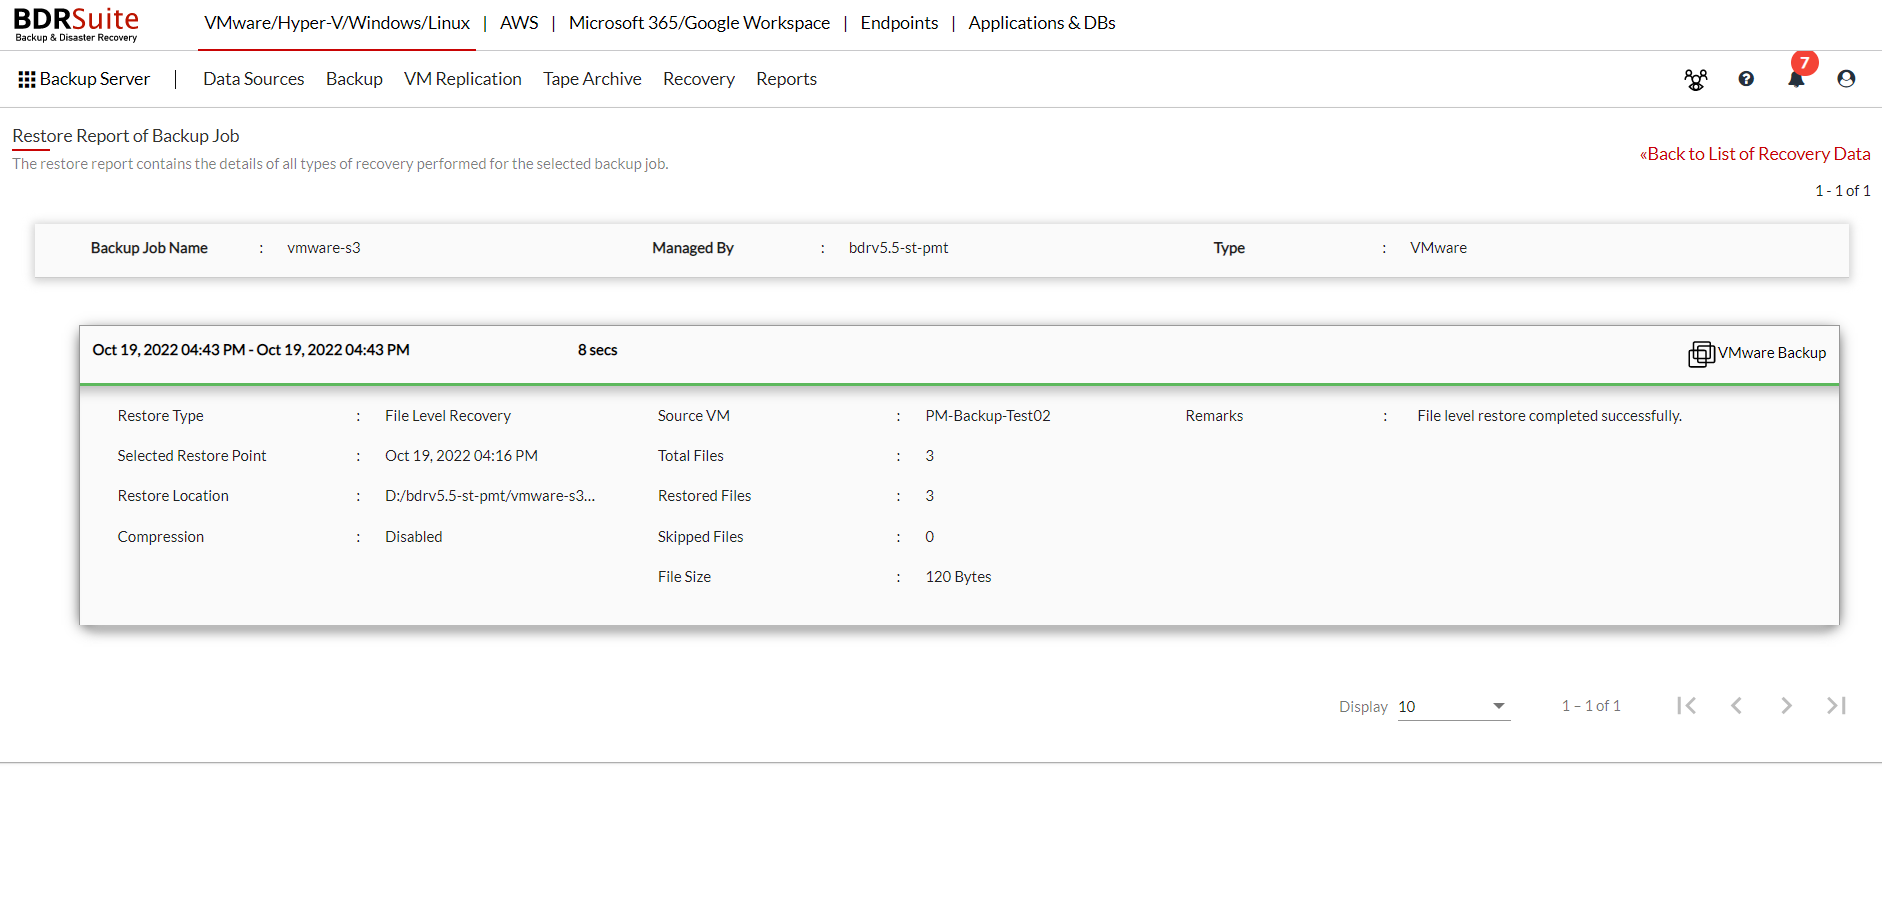Click the truncated restore location path D:/bdrv5.5-st-pmt
This screenshot has width=1882, height=907.
[x=490, y=496]
